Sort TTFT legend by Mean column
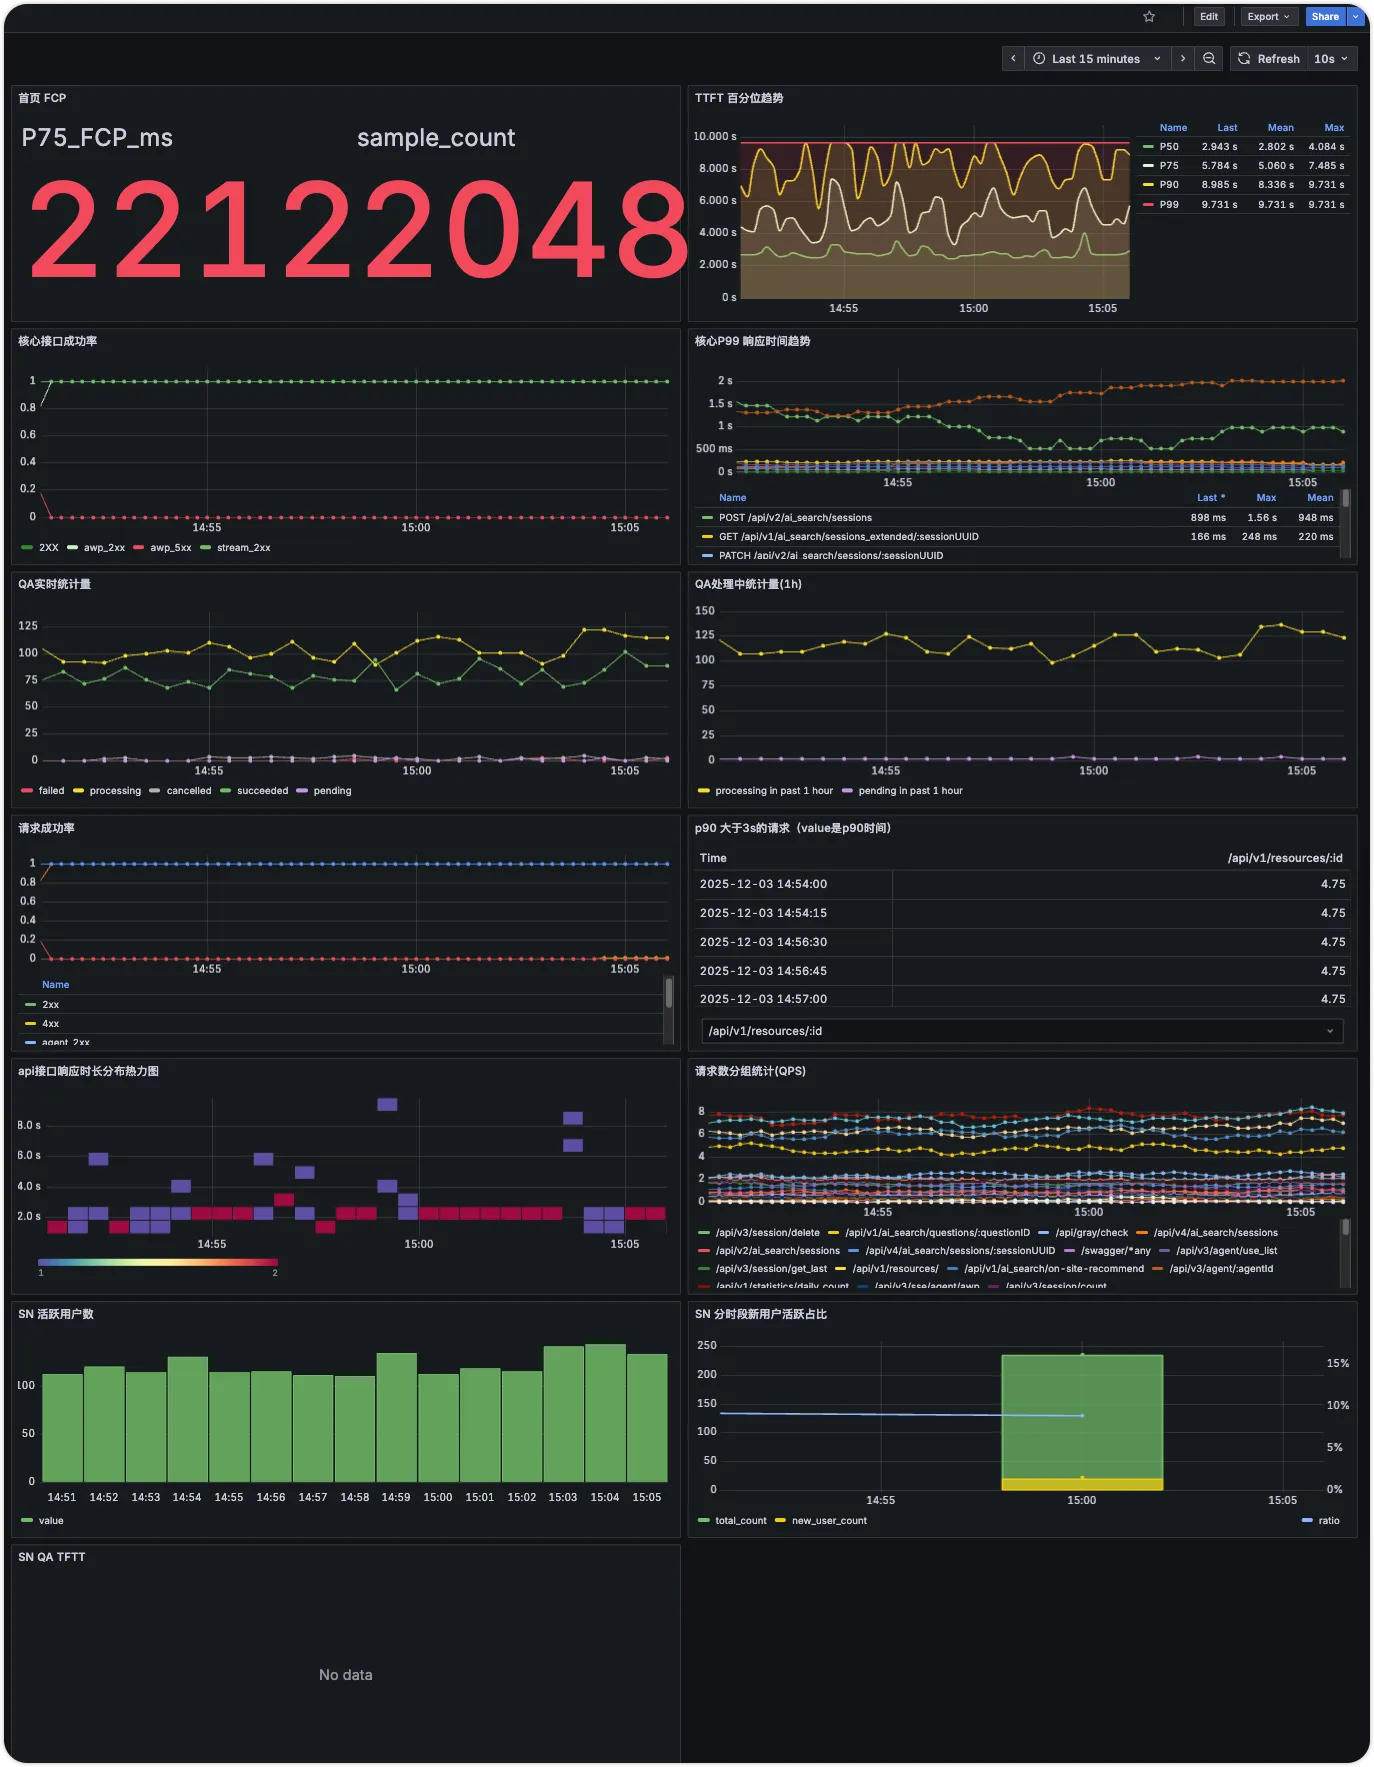This screenshot has width=1374, height=1767. (x=1280, y=128)
